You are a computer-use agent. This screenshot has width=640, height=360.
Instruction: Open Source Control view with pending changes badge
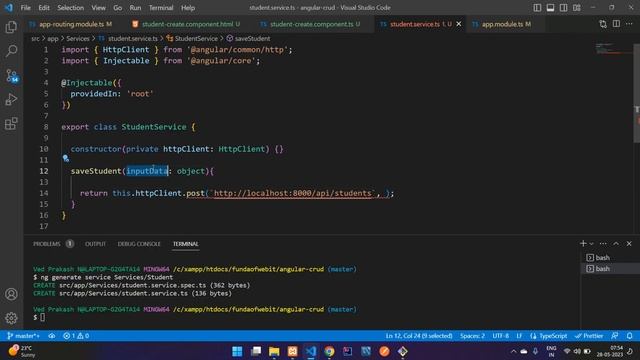(11, 76)
